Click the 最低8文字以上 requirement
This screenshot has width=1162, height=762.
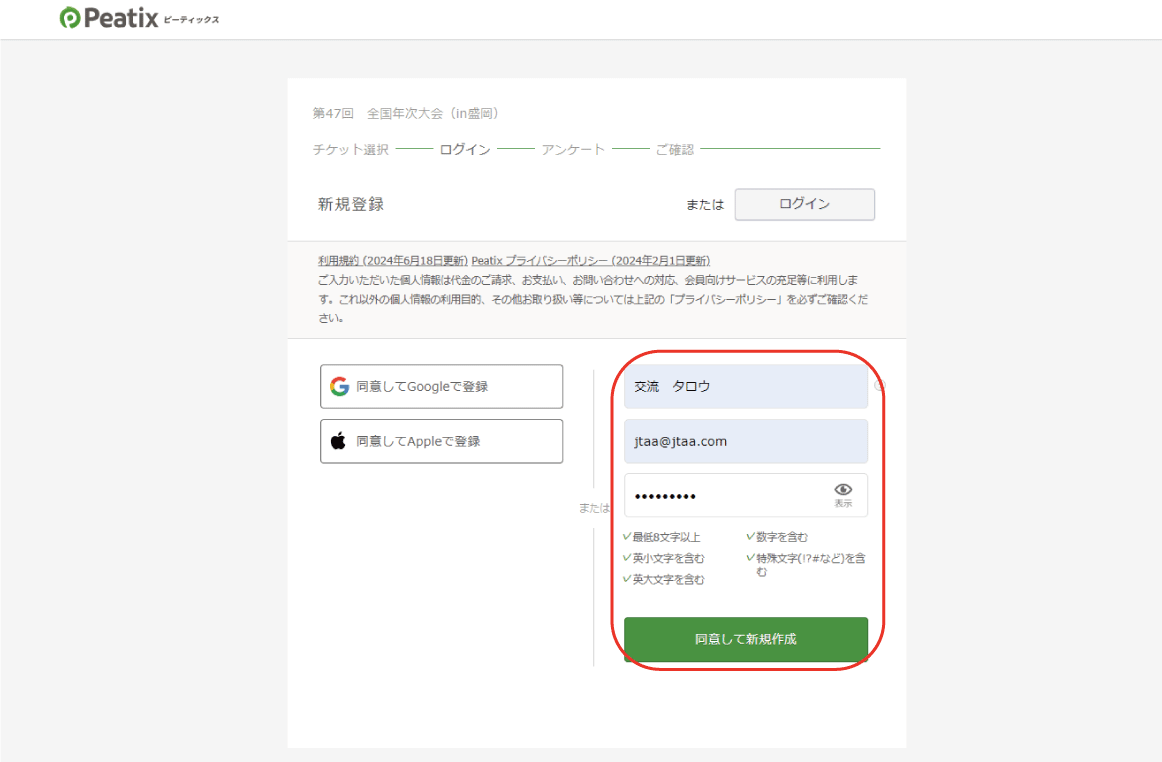[665, 537]
